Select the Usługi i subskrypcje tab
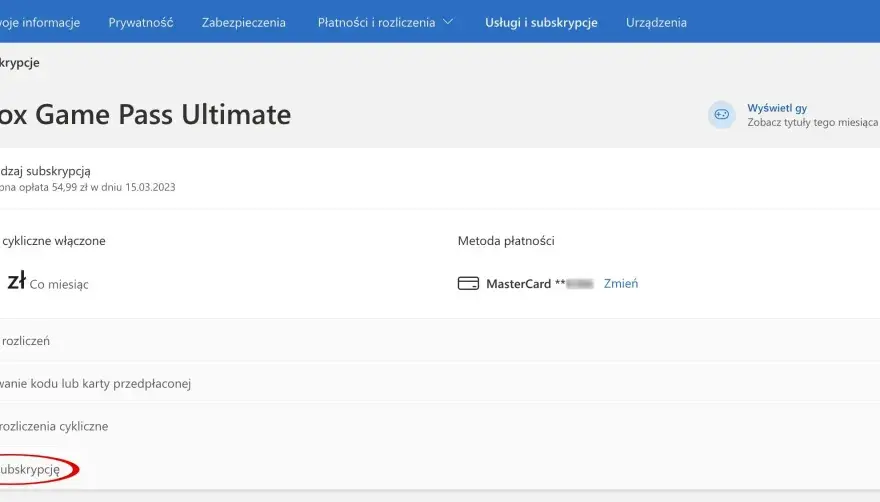This screenshot has width=880, height=502. (541, 22)
